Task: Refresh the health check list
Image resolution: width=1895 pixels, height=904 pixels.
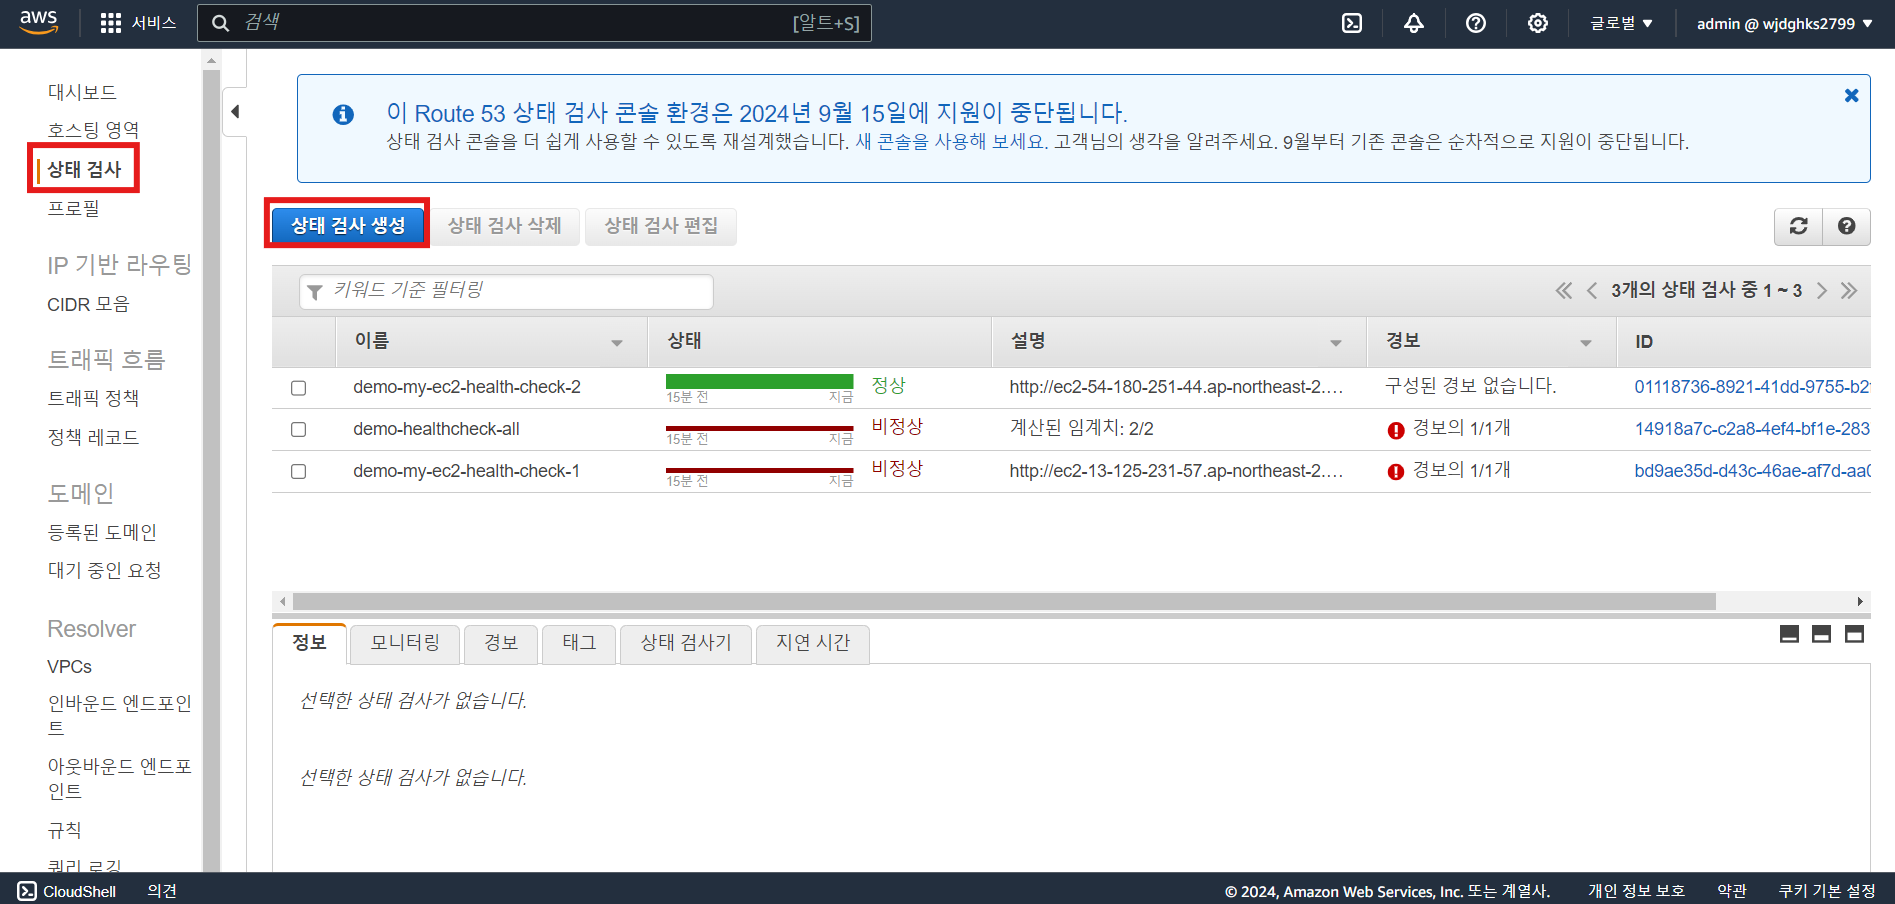Action: pyautogui.click(x=1798, y=226)
